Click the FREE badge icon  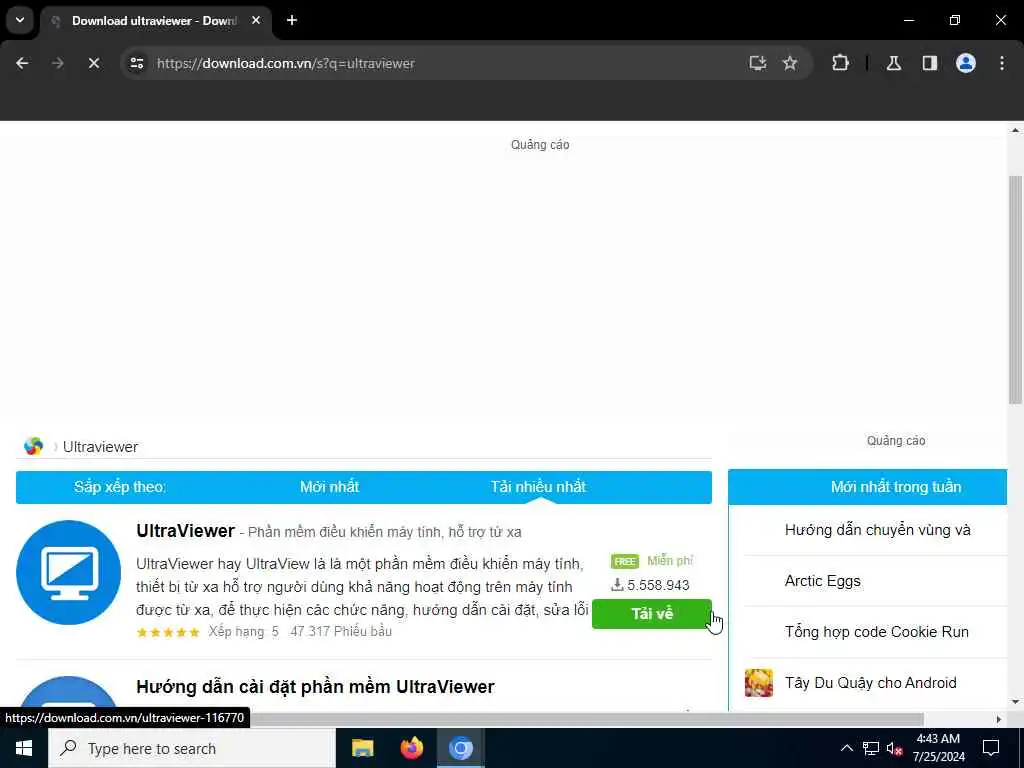pos(624,562)
